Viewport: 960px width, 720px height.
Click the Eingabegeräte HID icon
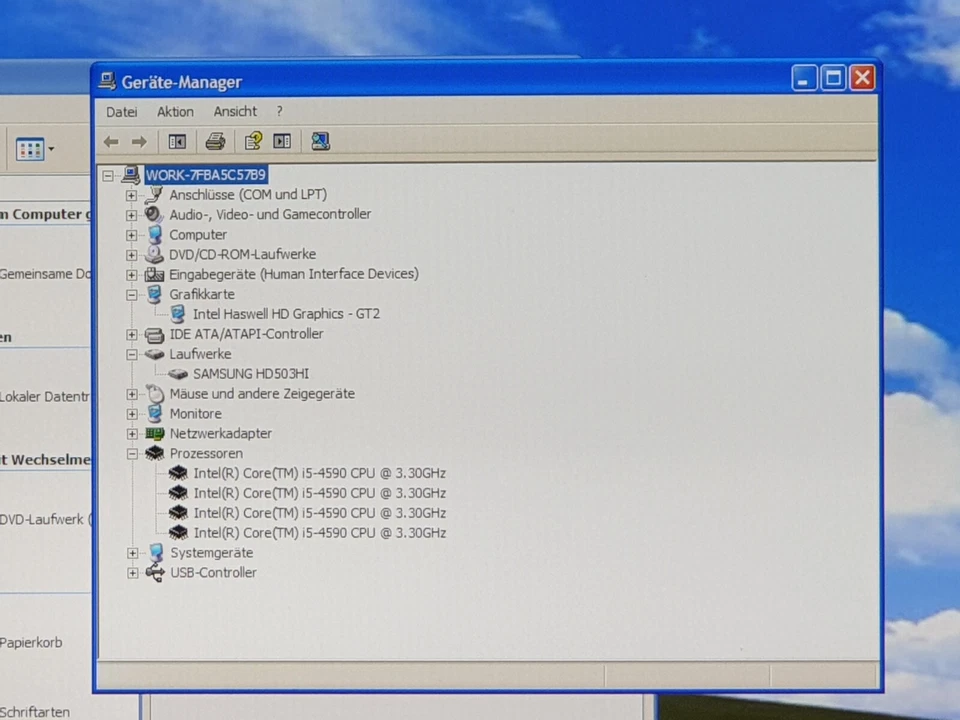pos(154,275)
